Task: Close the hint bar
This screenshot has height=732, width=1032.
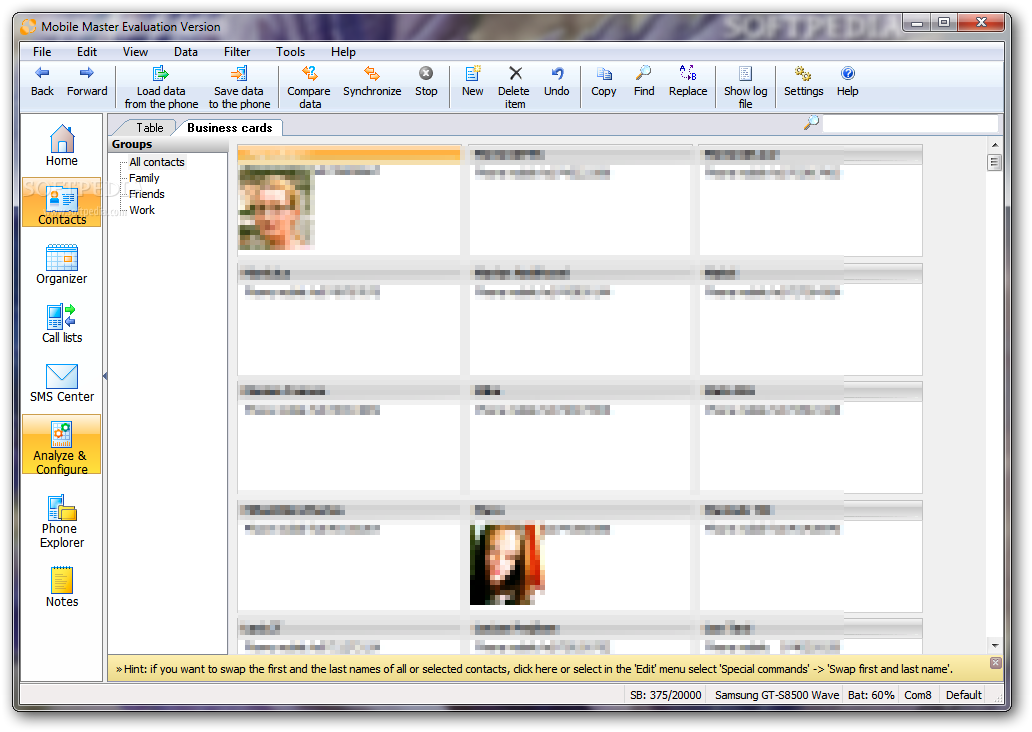Action: coord(995,663)
